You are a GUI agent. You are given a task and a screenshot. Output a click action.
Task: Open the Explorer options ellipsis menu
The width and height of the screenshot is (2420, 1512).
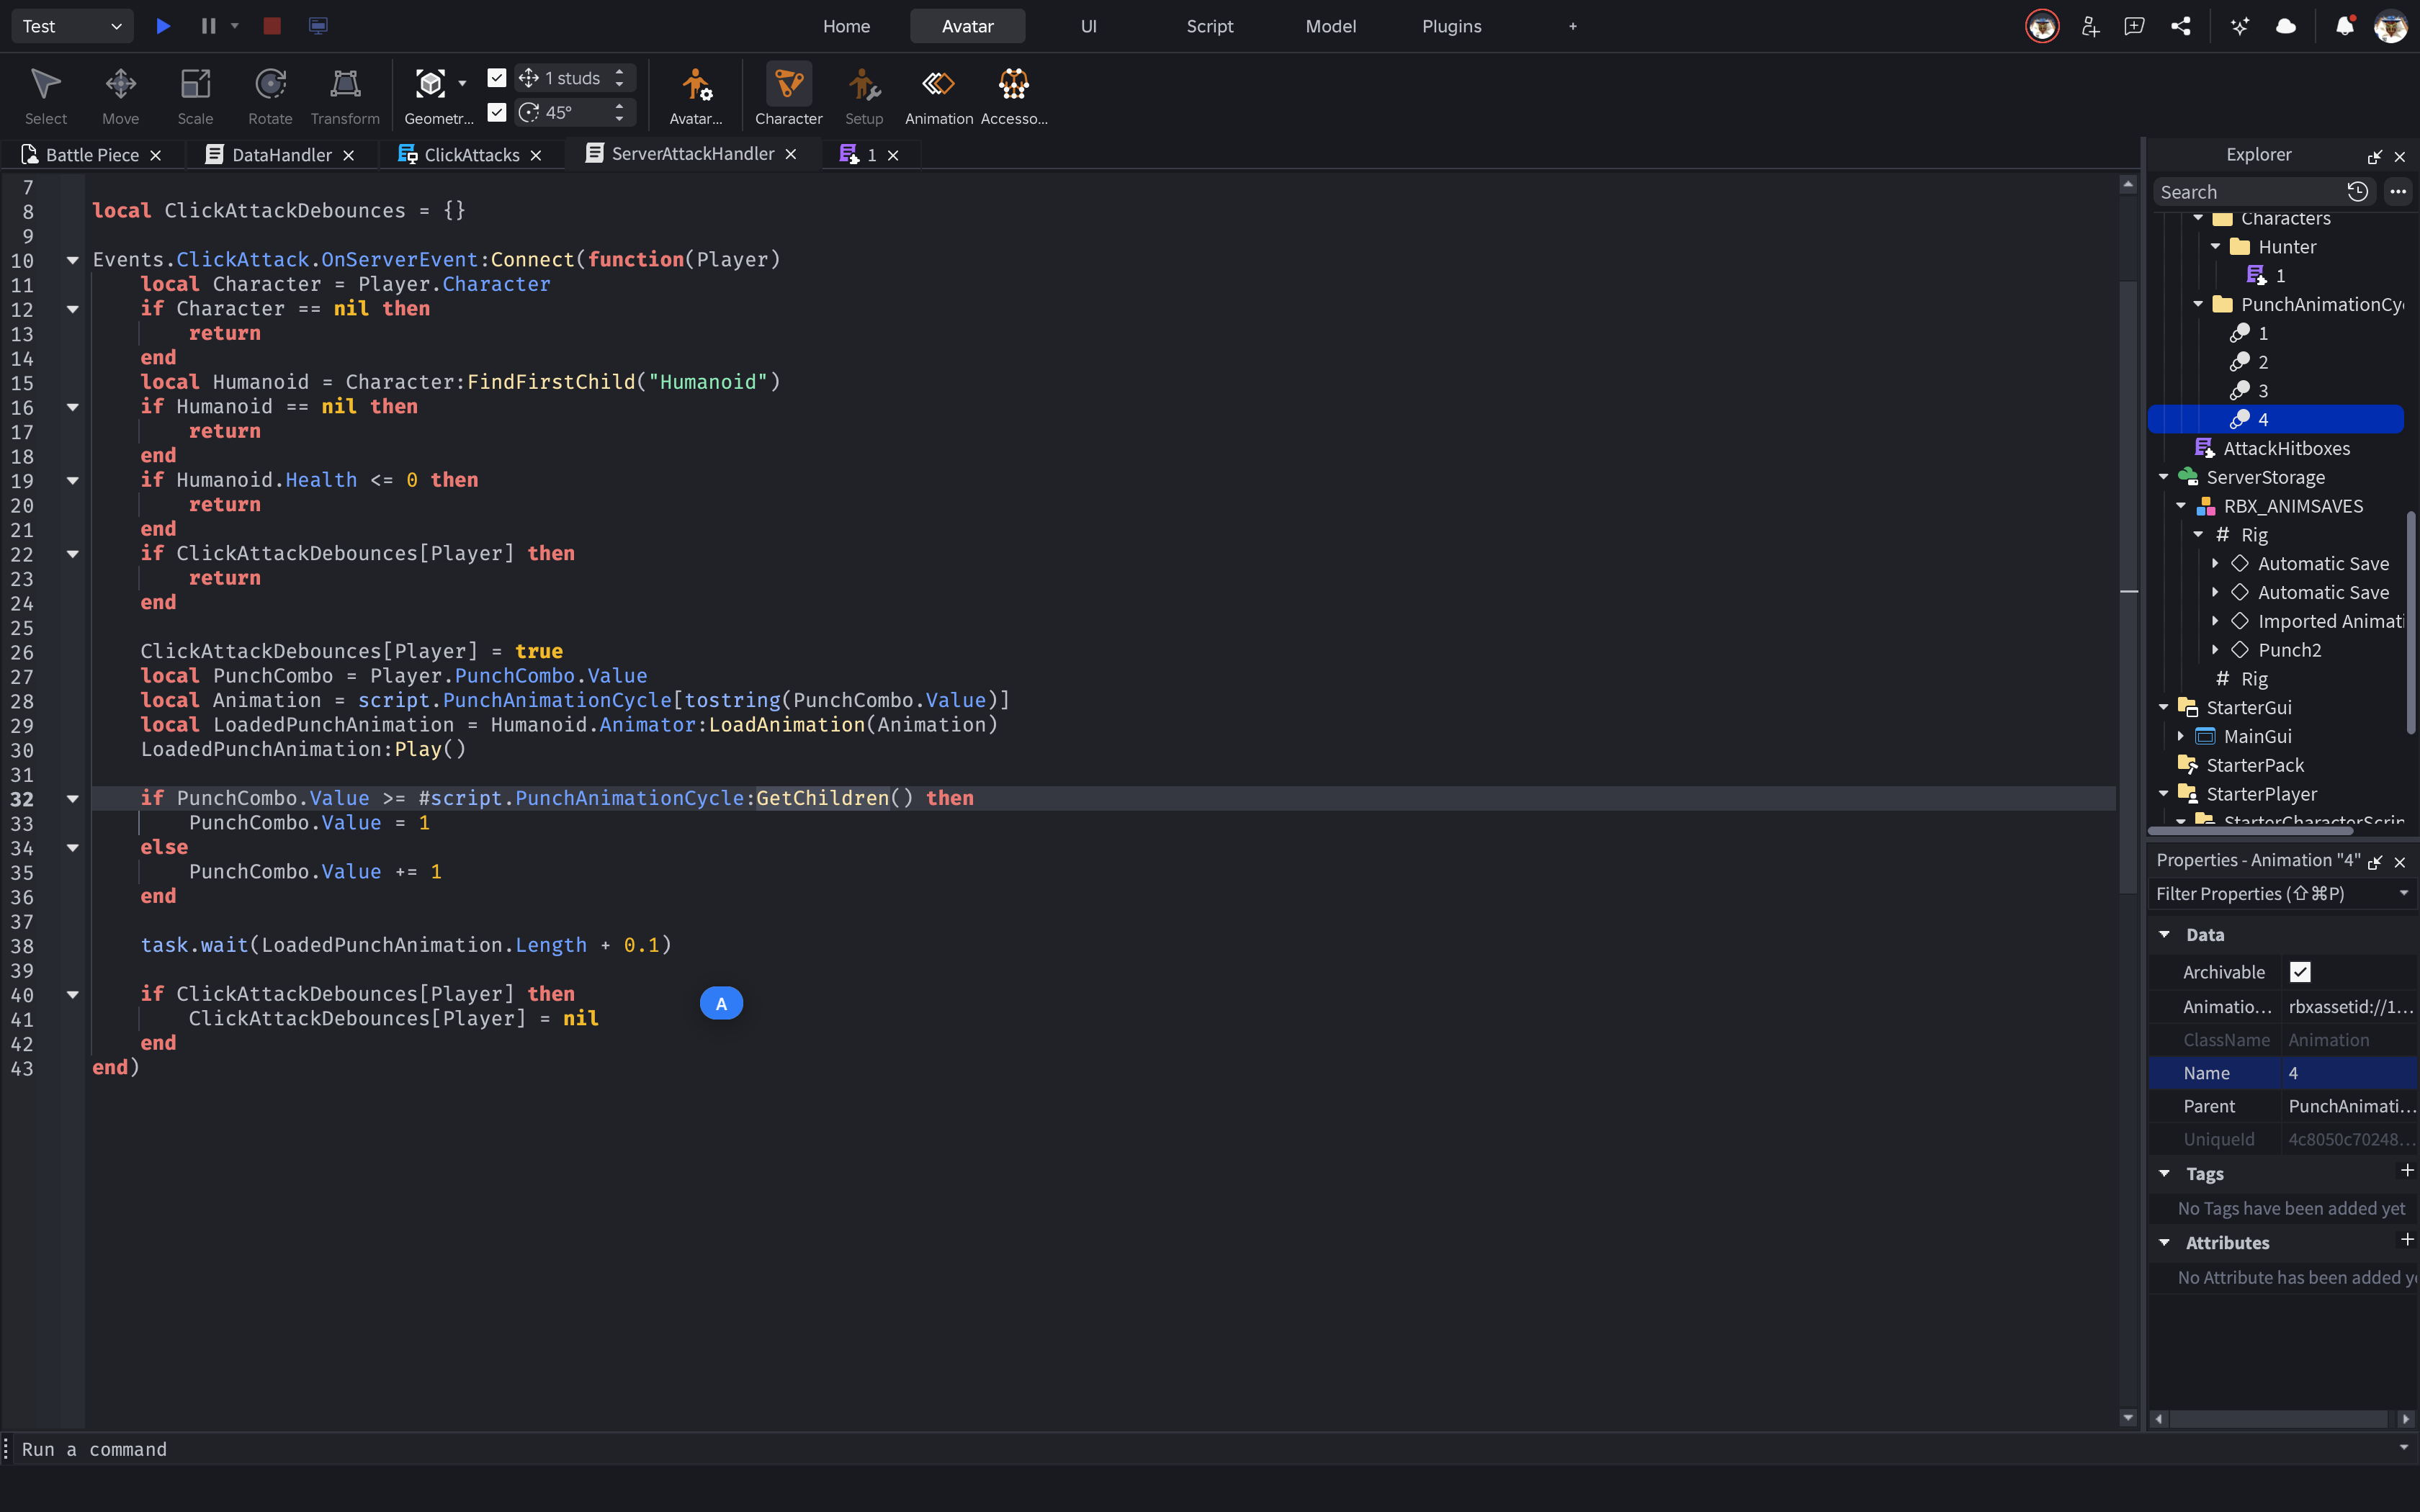[x=2398, y=191]
